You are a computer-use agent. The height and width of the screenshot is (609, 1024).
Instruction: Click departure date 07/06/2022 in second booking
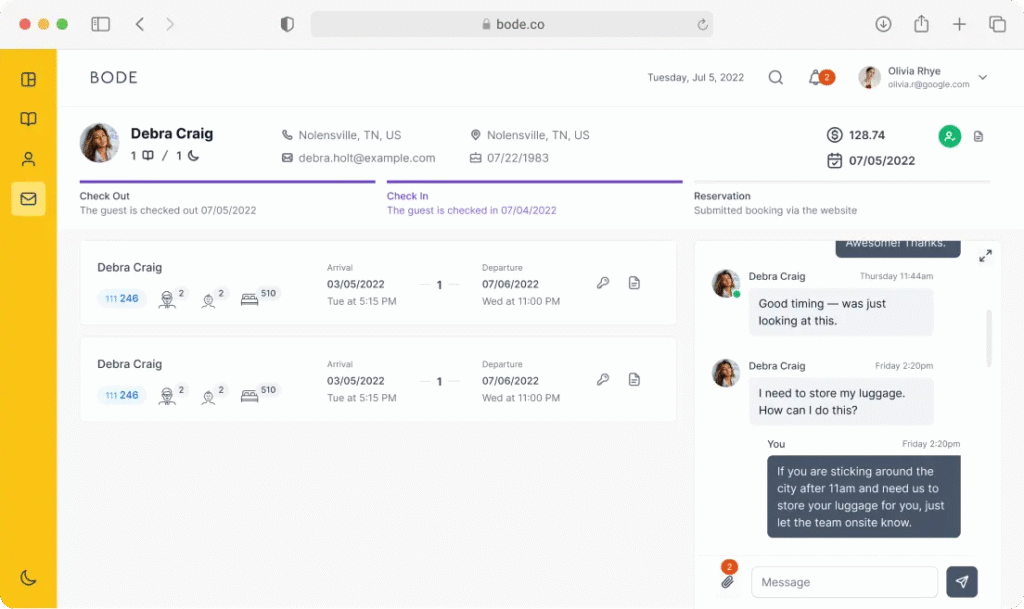pyautogui.click(x=510, y=381)
